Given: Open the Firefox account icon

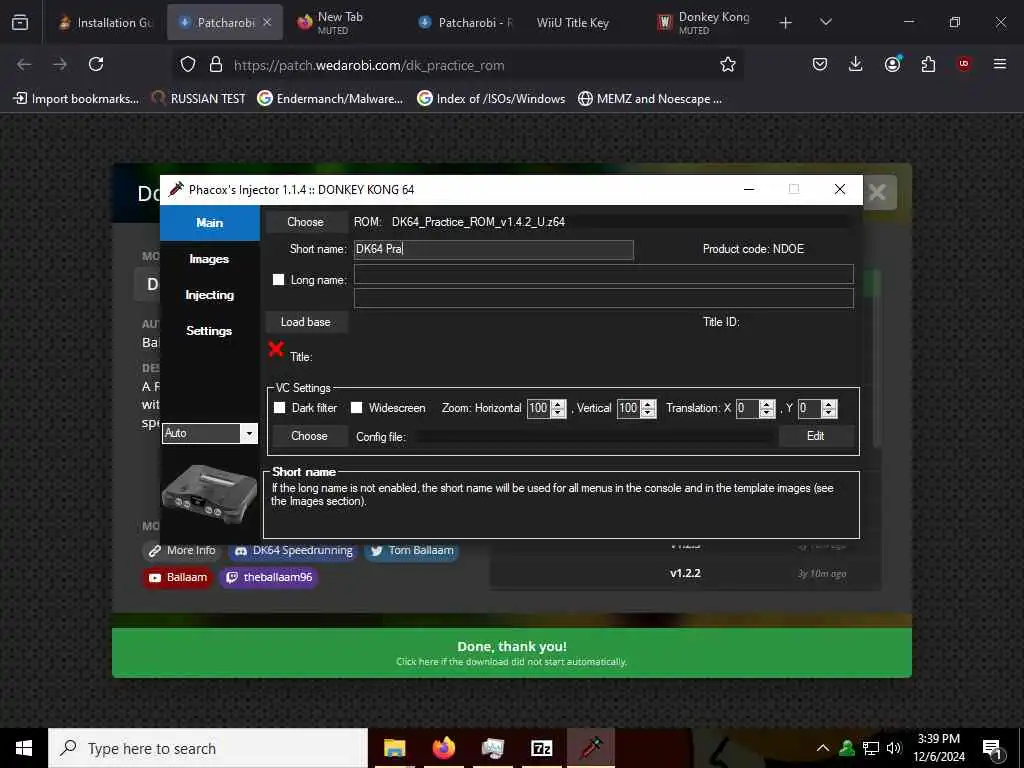Looking at the screenshot, I should point(892,64).
